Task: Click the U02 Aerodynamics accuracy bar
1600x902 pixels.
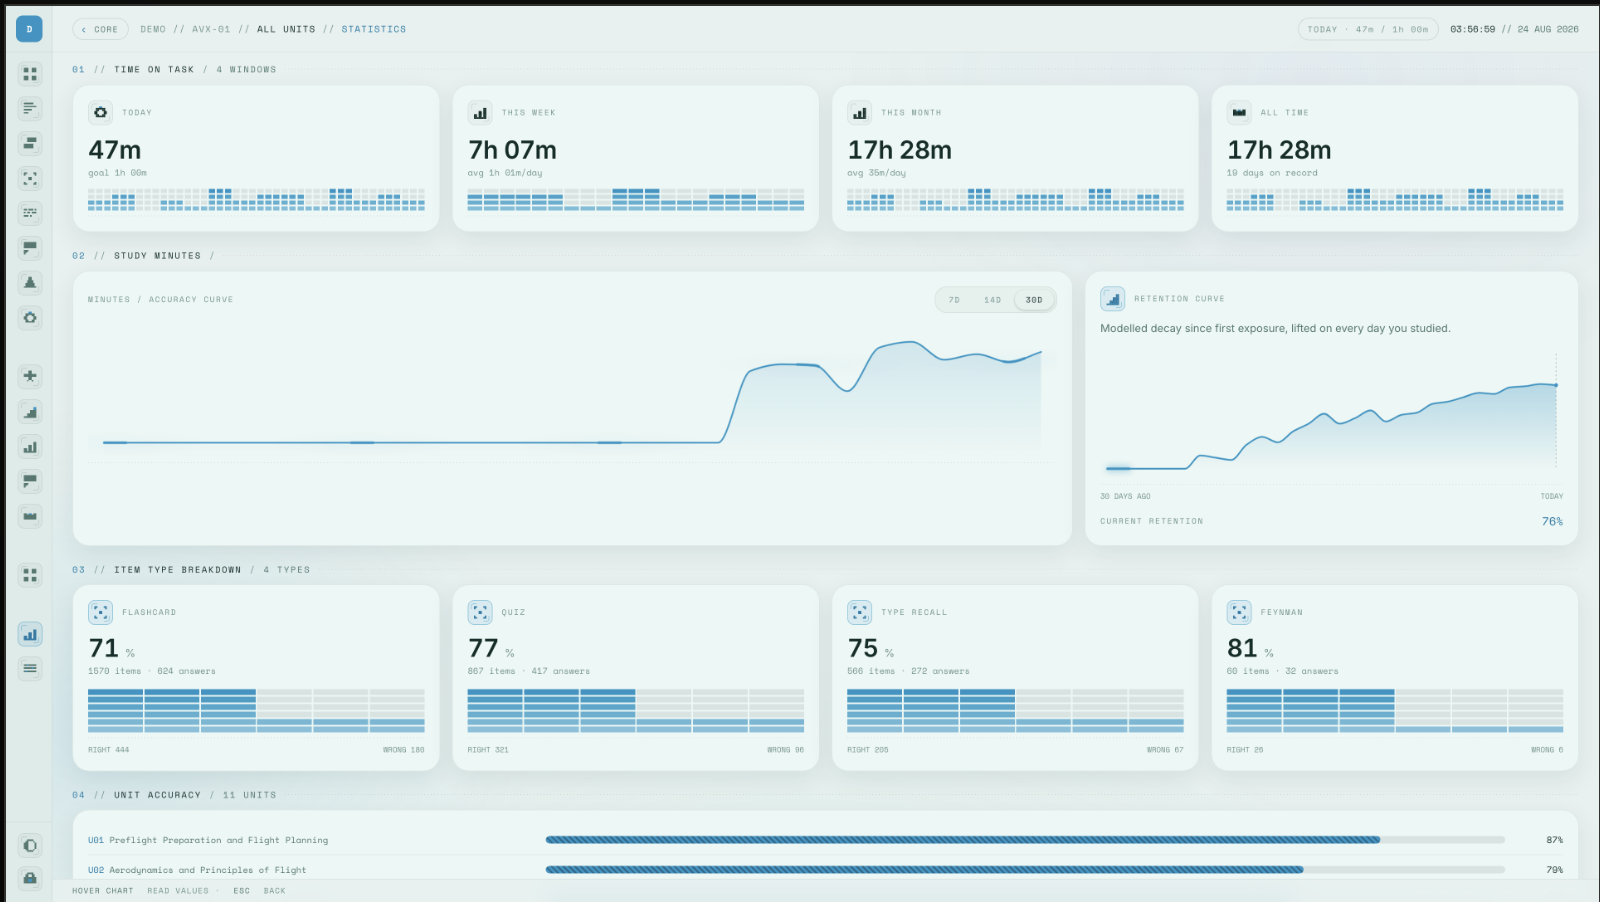Action: coord(1025,870)
